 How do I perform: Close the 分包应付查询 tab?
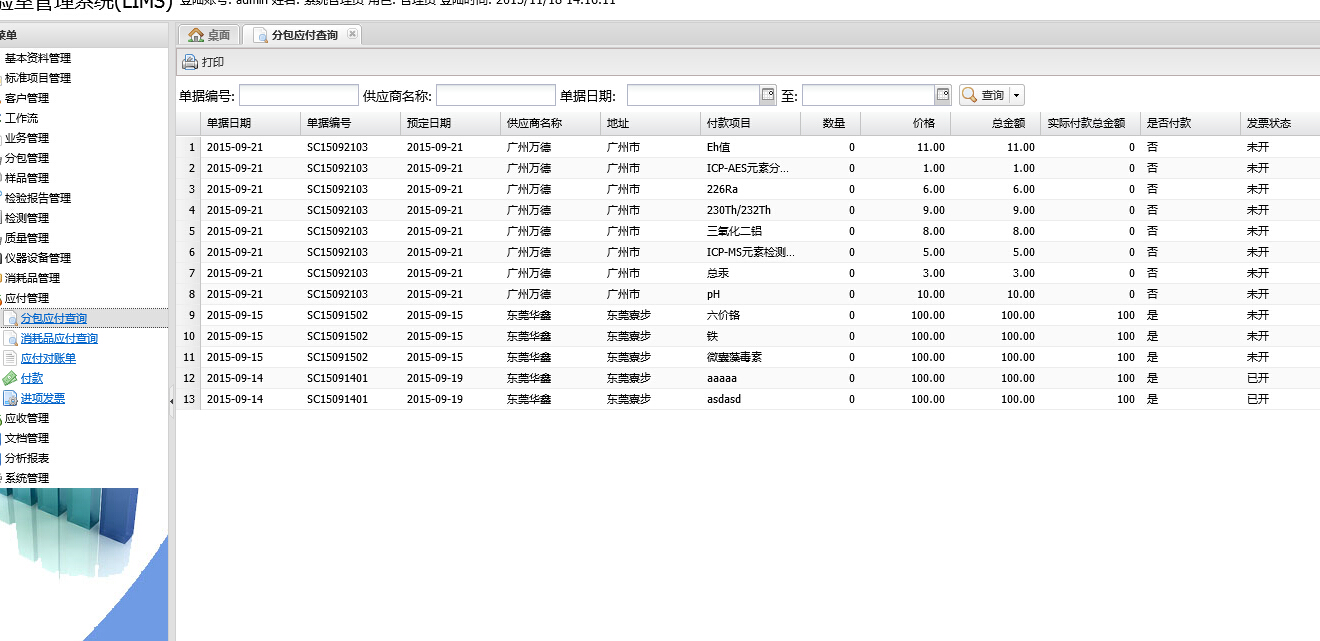coord(352,34)
